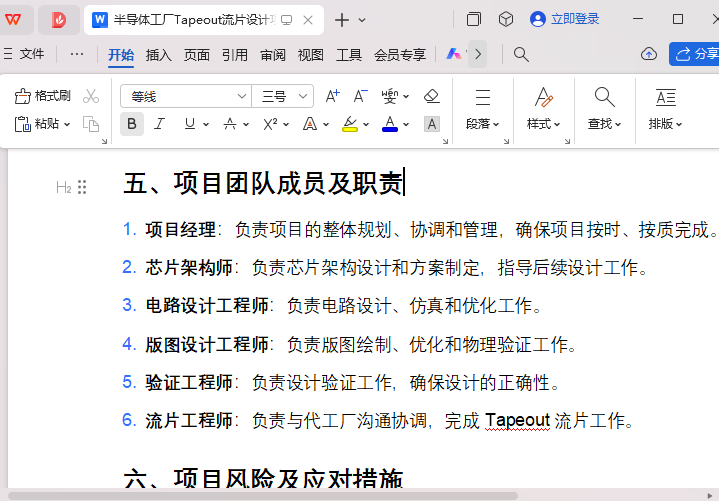Click the cut scissors icon
This screenshot has height=501, width=719.
tap(91, 96)
